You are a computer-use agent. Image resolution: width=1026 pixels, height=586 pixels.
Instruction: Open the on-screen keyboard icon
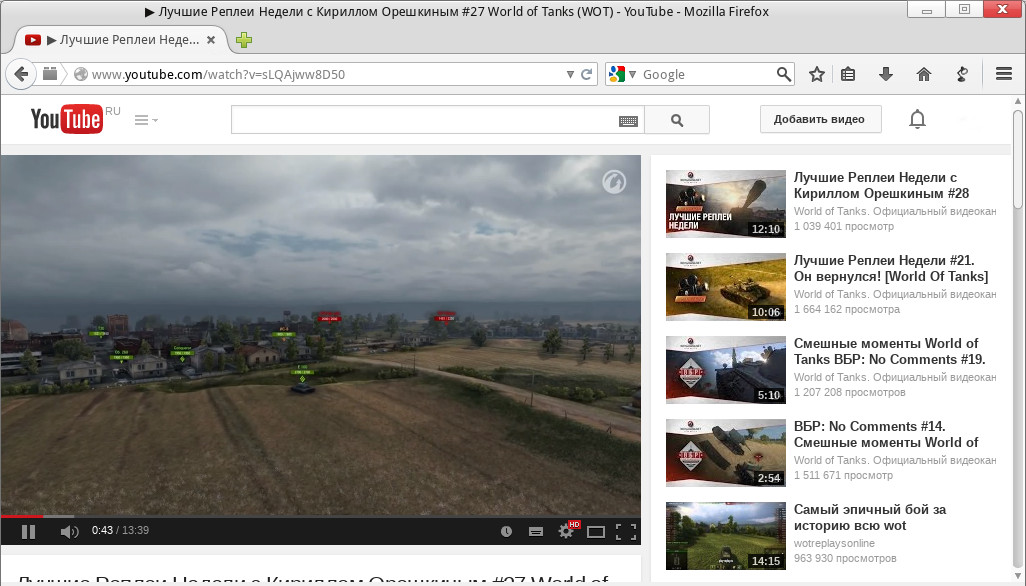[628, 121]
